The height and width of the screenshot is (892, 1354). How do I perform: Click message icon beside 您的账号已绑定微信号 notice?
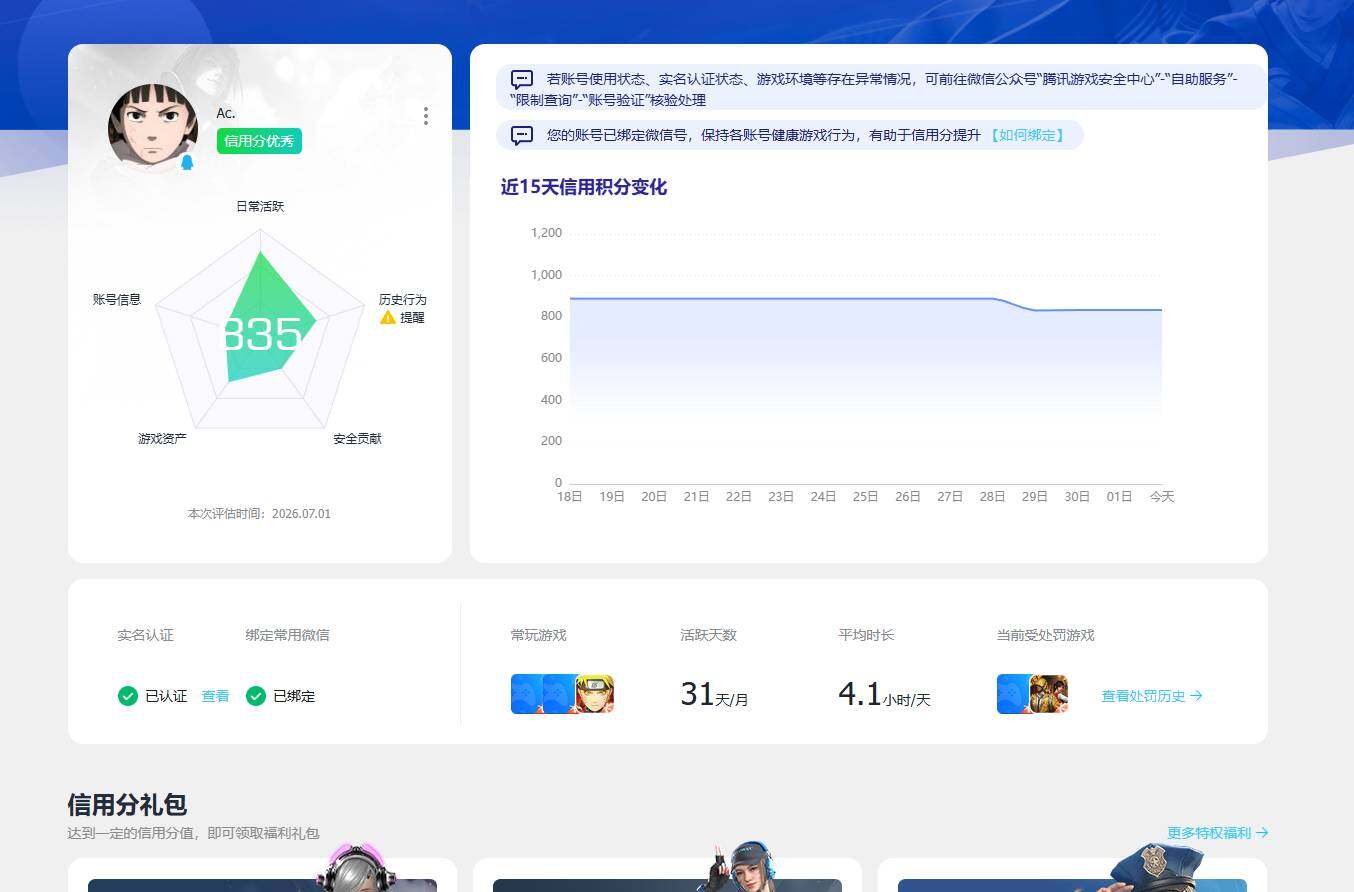(x=522, y=135)
